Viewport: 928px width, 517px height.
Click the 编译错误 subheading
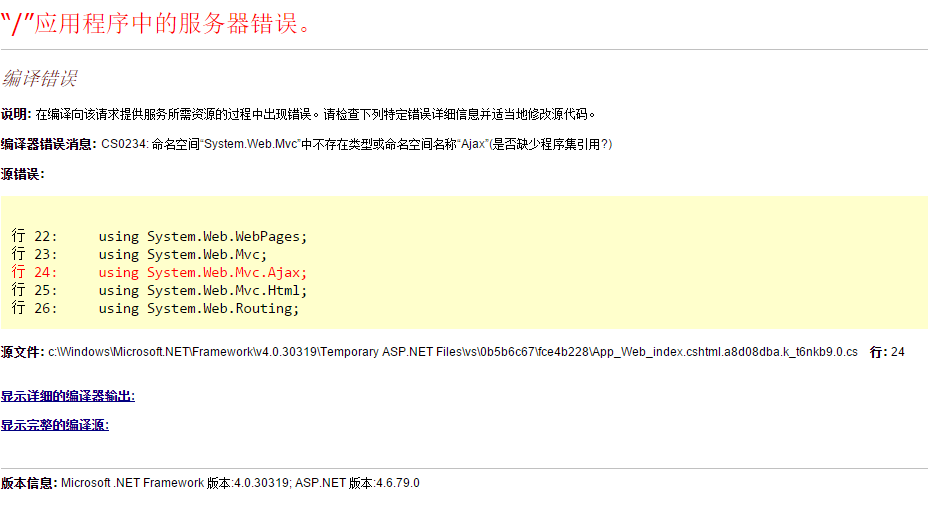[39, 78]
